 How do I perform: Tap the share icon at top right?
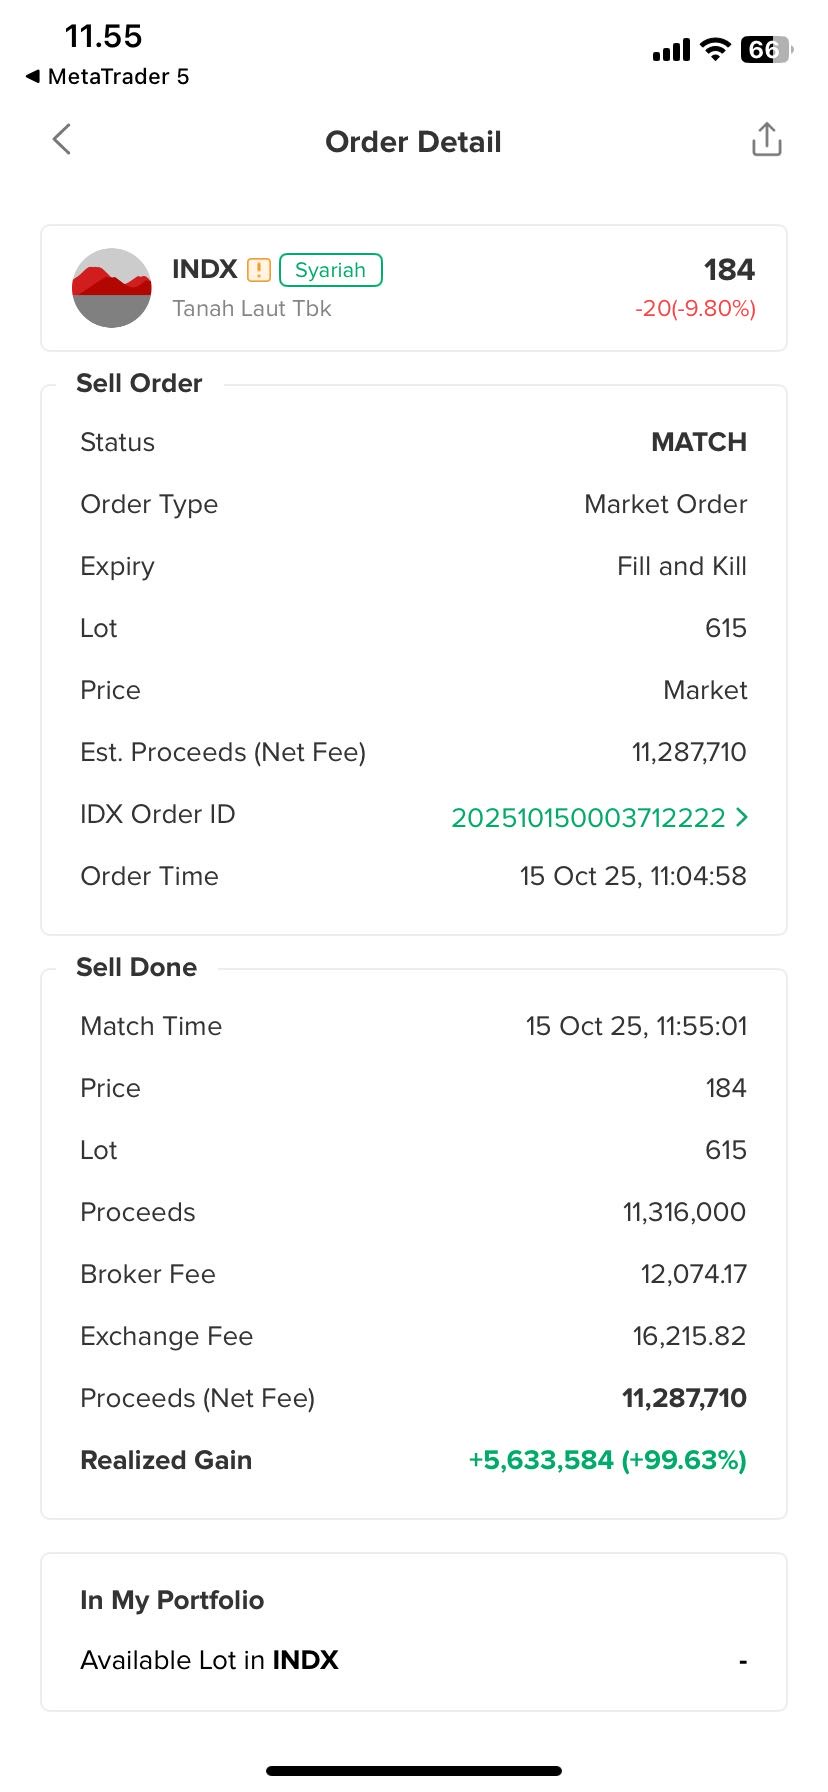pyautogui.click(x=766, y=140)
